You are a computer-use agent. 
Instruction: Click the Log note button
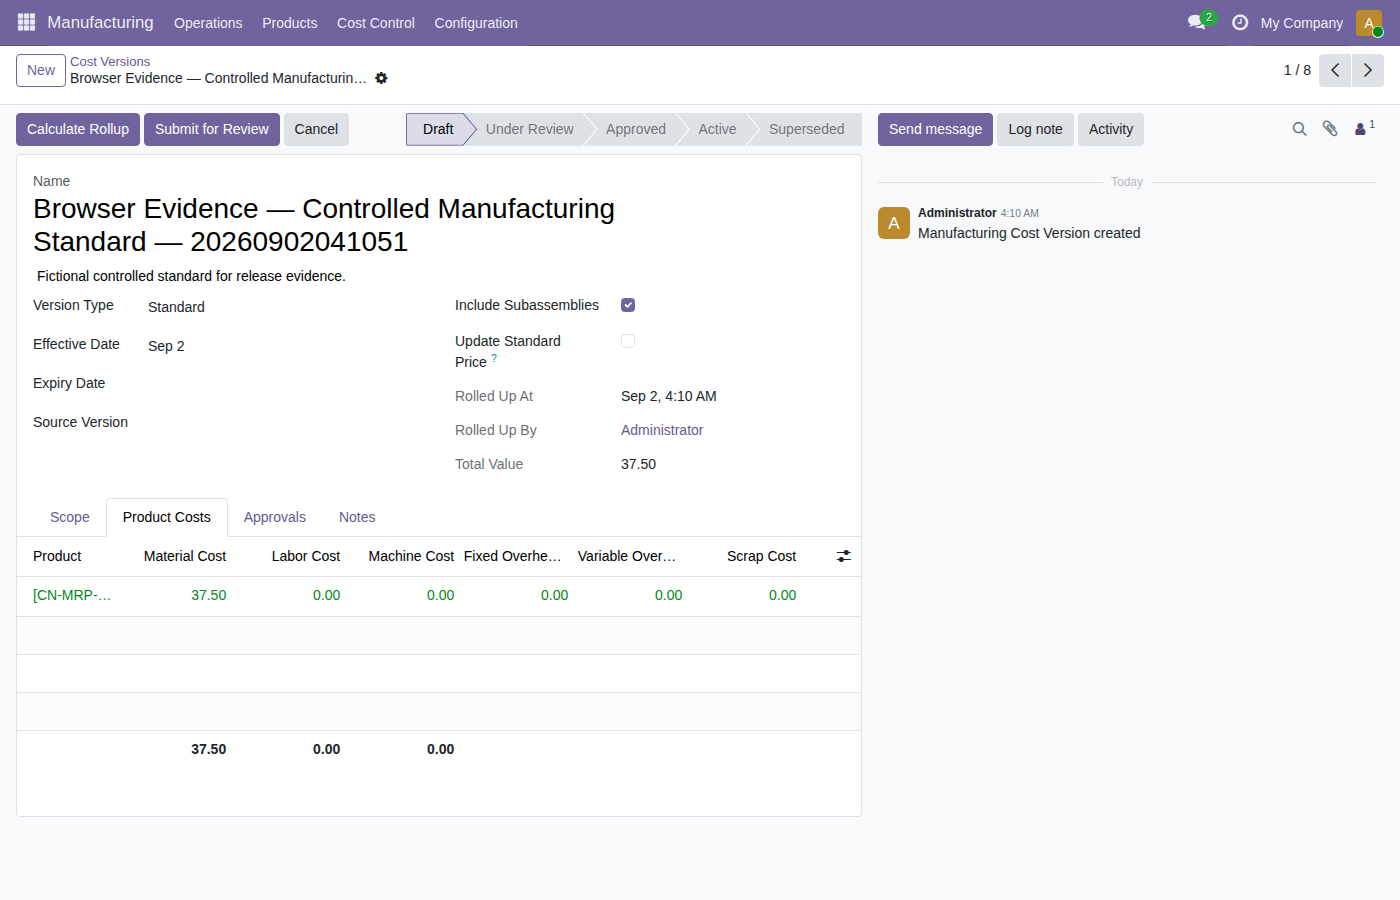click(x=1035, y=129)
